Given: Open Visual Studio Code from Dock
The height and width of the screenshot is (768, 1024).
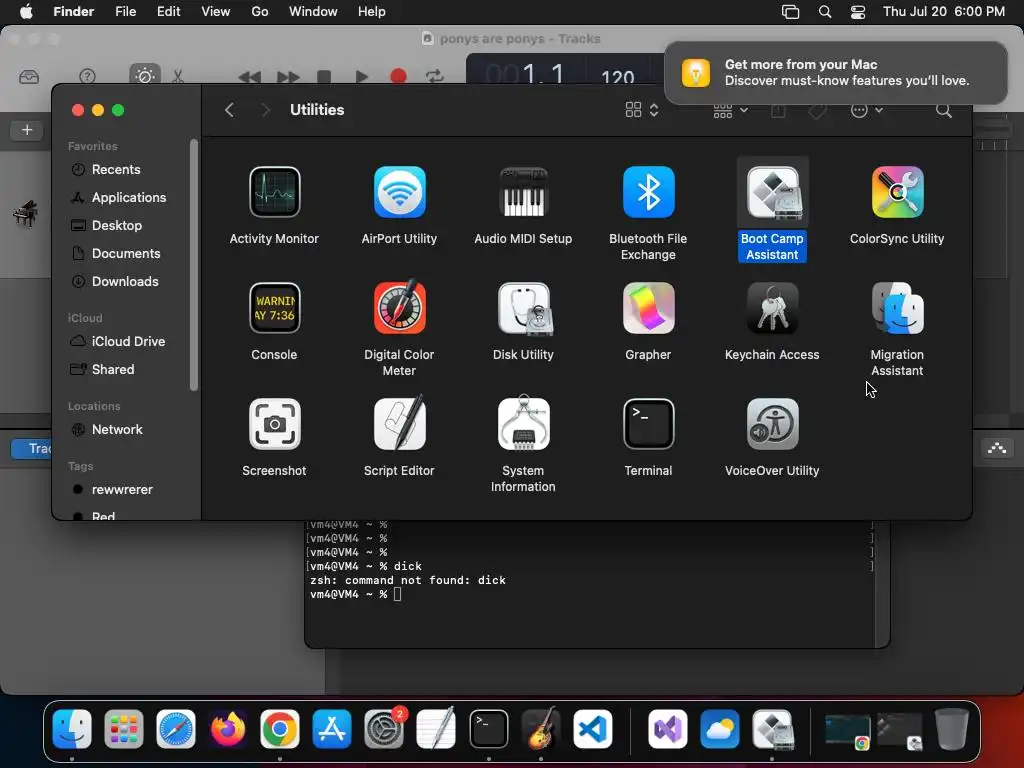Looking at the screenshot, I should coord(592,729).
